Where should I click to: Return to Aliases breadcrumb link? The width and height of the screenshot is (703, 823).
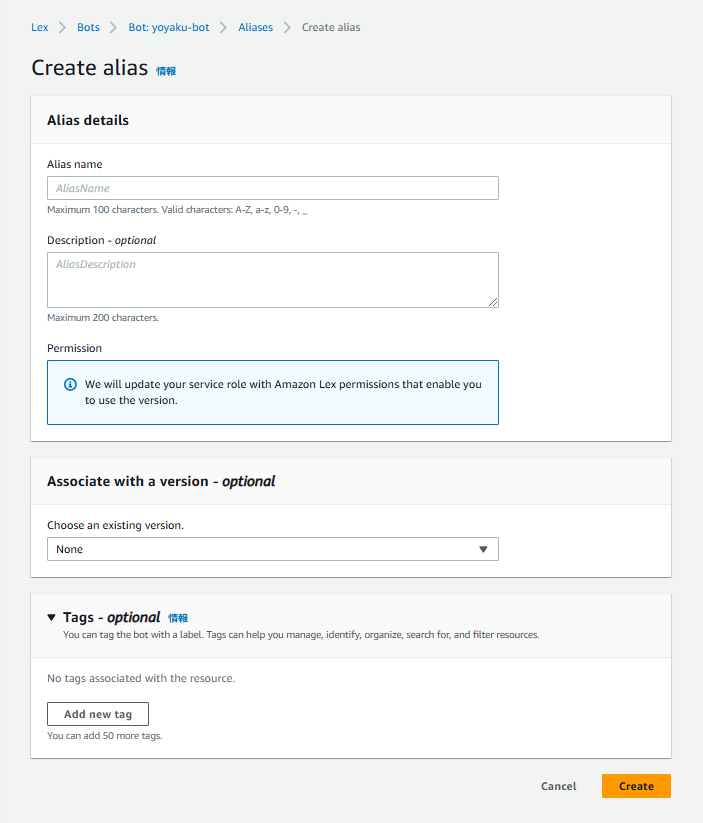(x=255, y=27)
